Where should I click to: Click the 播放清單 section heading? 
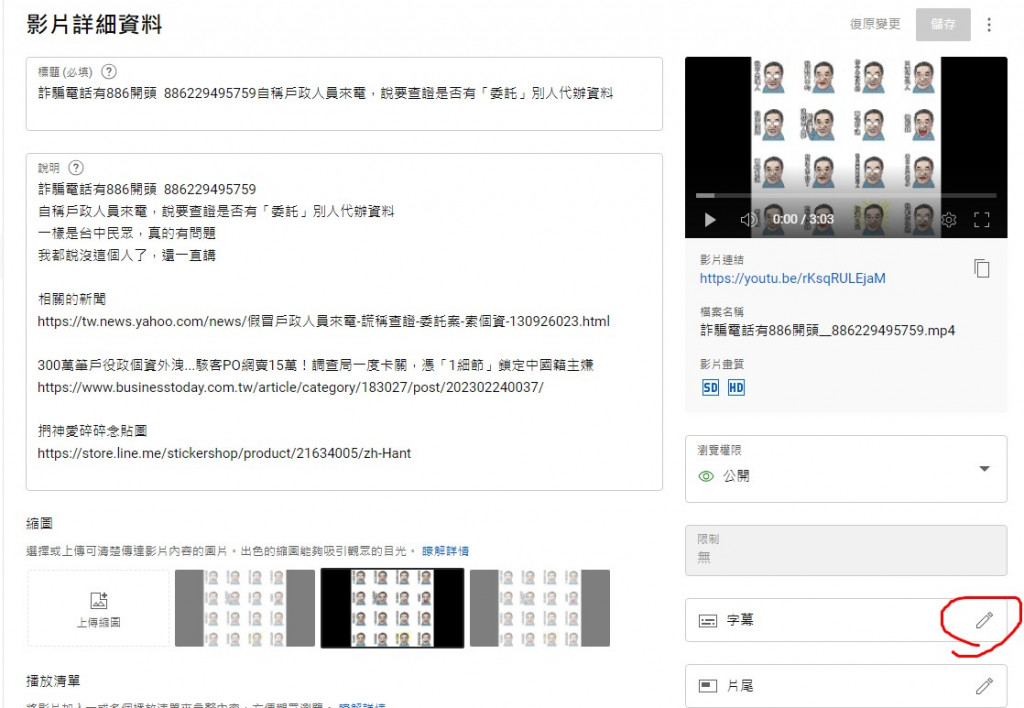53,681
